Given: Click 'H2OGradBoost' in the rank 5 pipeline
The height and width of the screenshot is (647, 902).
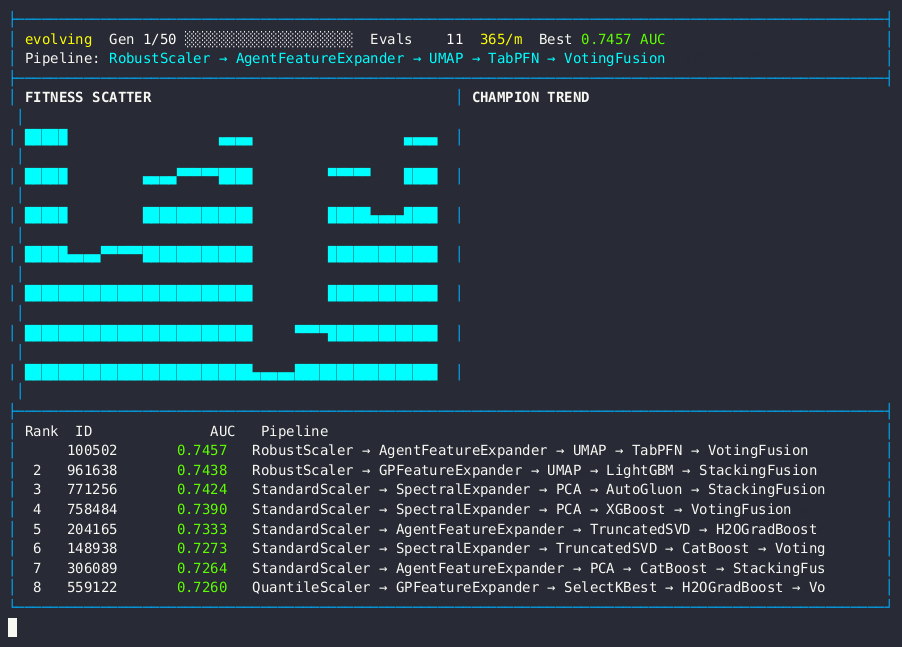Looking at the screenshot, I should click(766, 529).
